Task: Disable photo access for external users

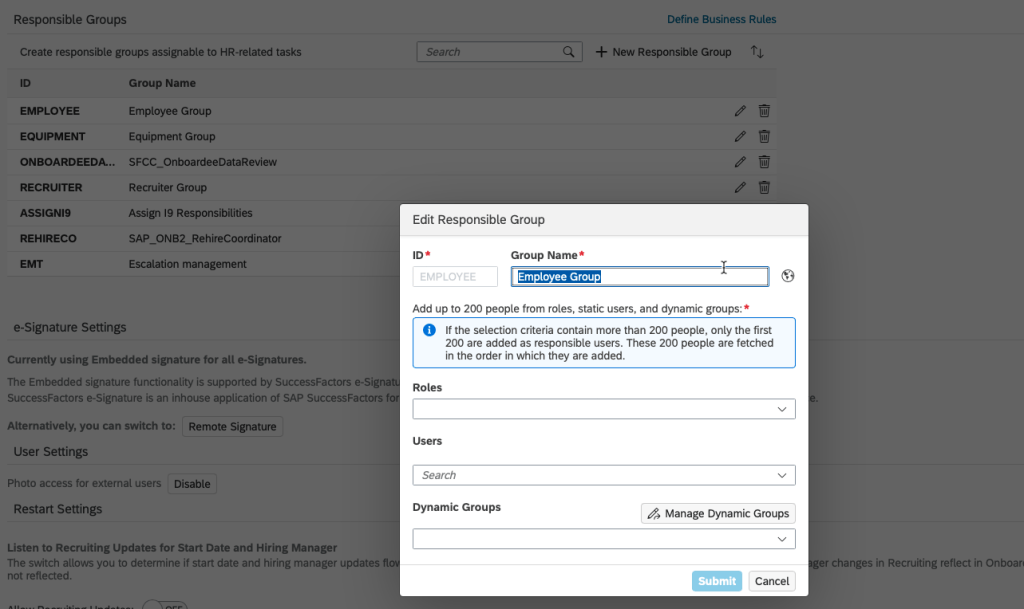Action: [x=192, y=484]
